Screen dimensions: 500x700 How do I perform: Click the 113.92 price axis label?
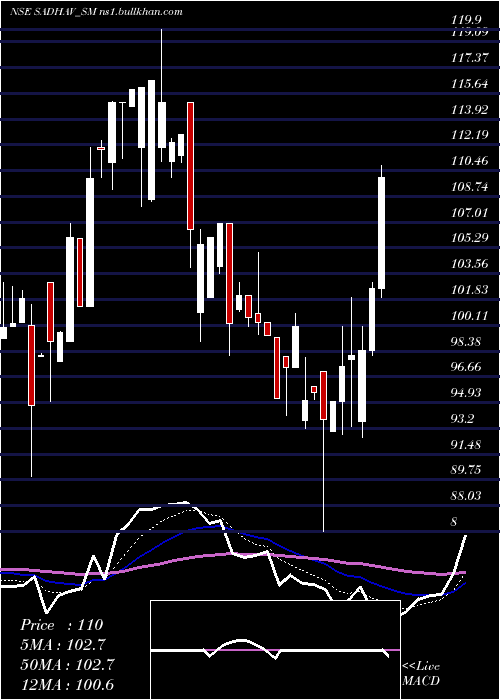[x=469, y=109]
